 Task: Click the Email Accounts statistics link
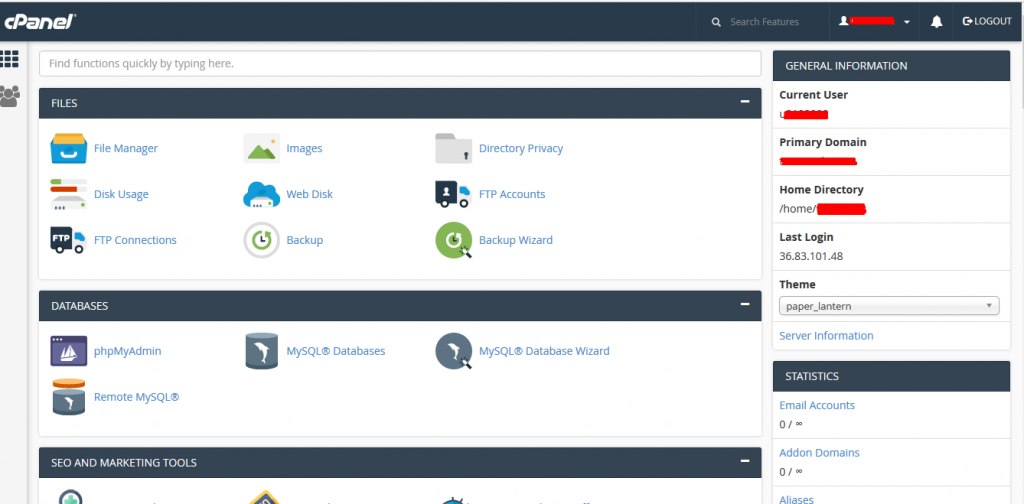click(x=817, y=405)
